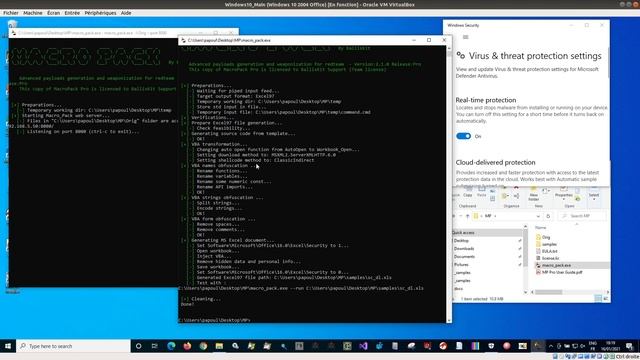Click the Search MP field
This screenshot has width=640, height=360.
(582, 216)
